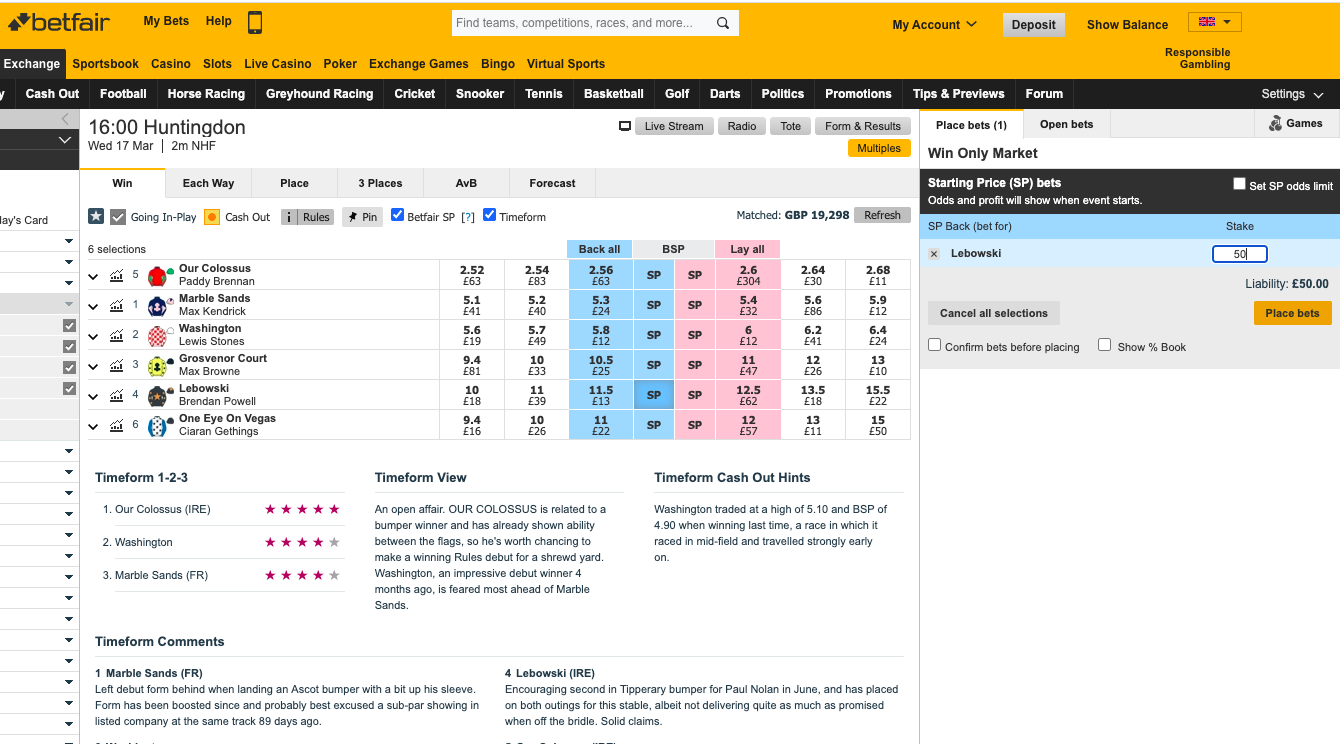This screenshot has height=744, width=1340.
Task: Switch to Each Way tab
Action: coord(208,183)
